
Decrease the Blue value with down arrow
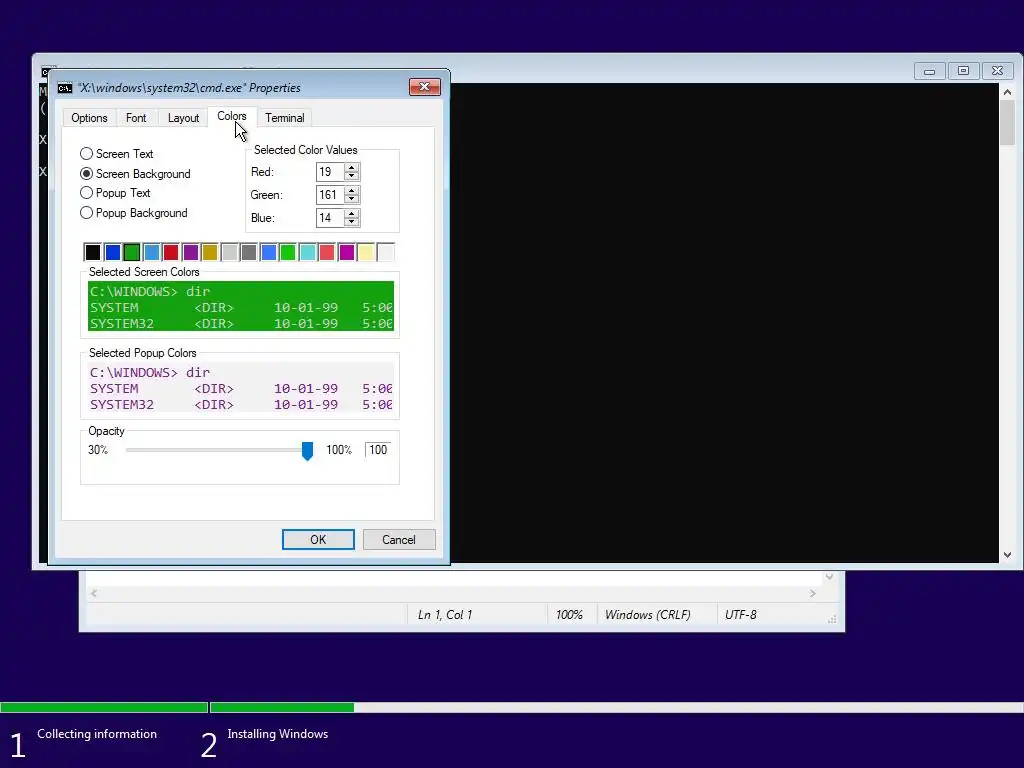pos(352,222)
